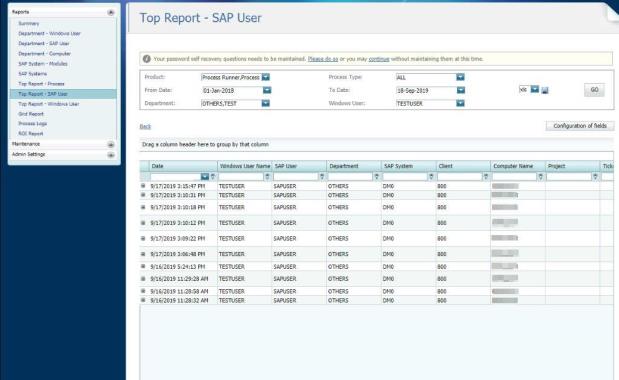Expand the Admin Settings sidebar section
This screenshot has height=380, width=619.
111,155
